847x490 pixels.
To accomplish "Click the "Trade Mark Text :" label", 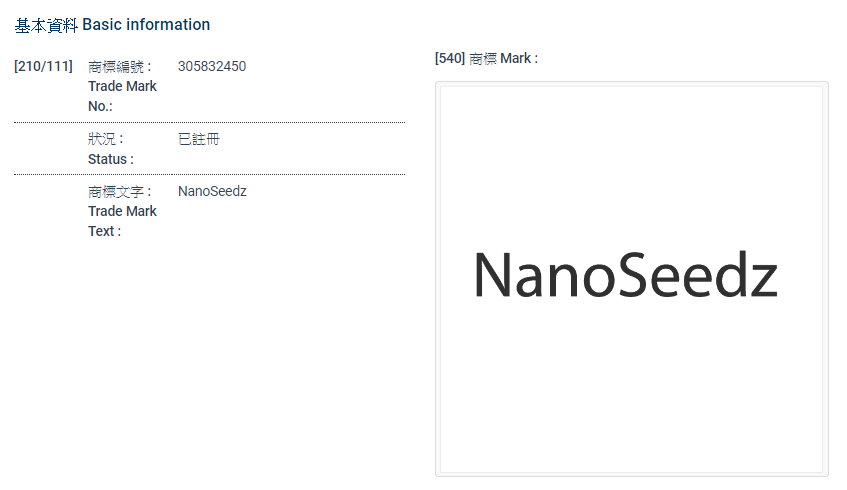I will [x=121, y=221].
